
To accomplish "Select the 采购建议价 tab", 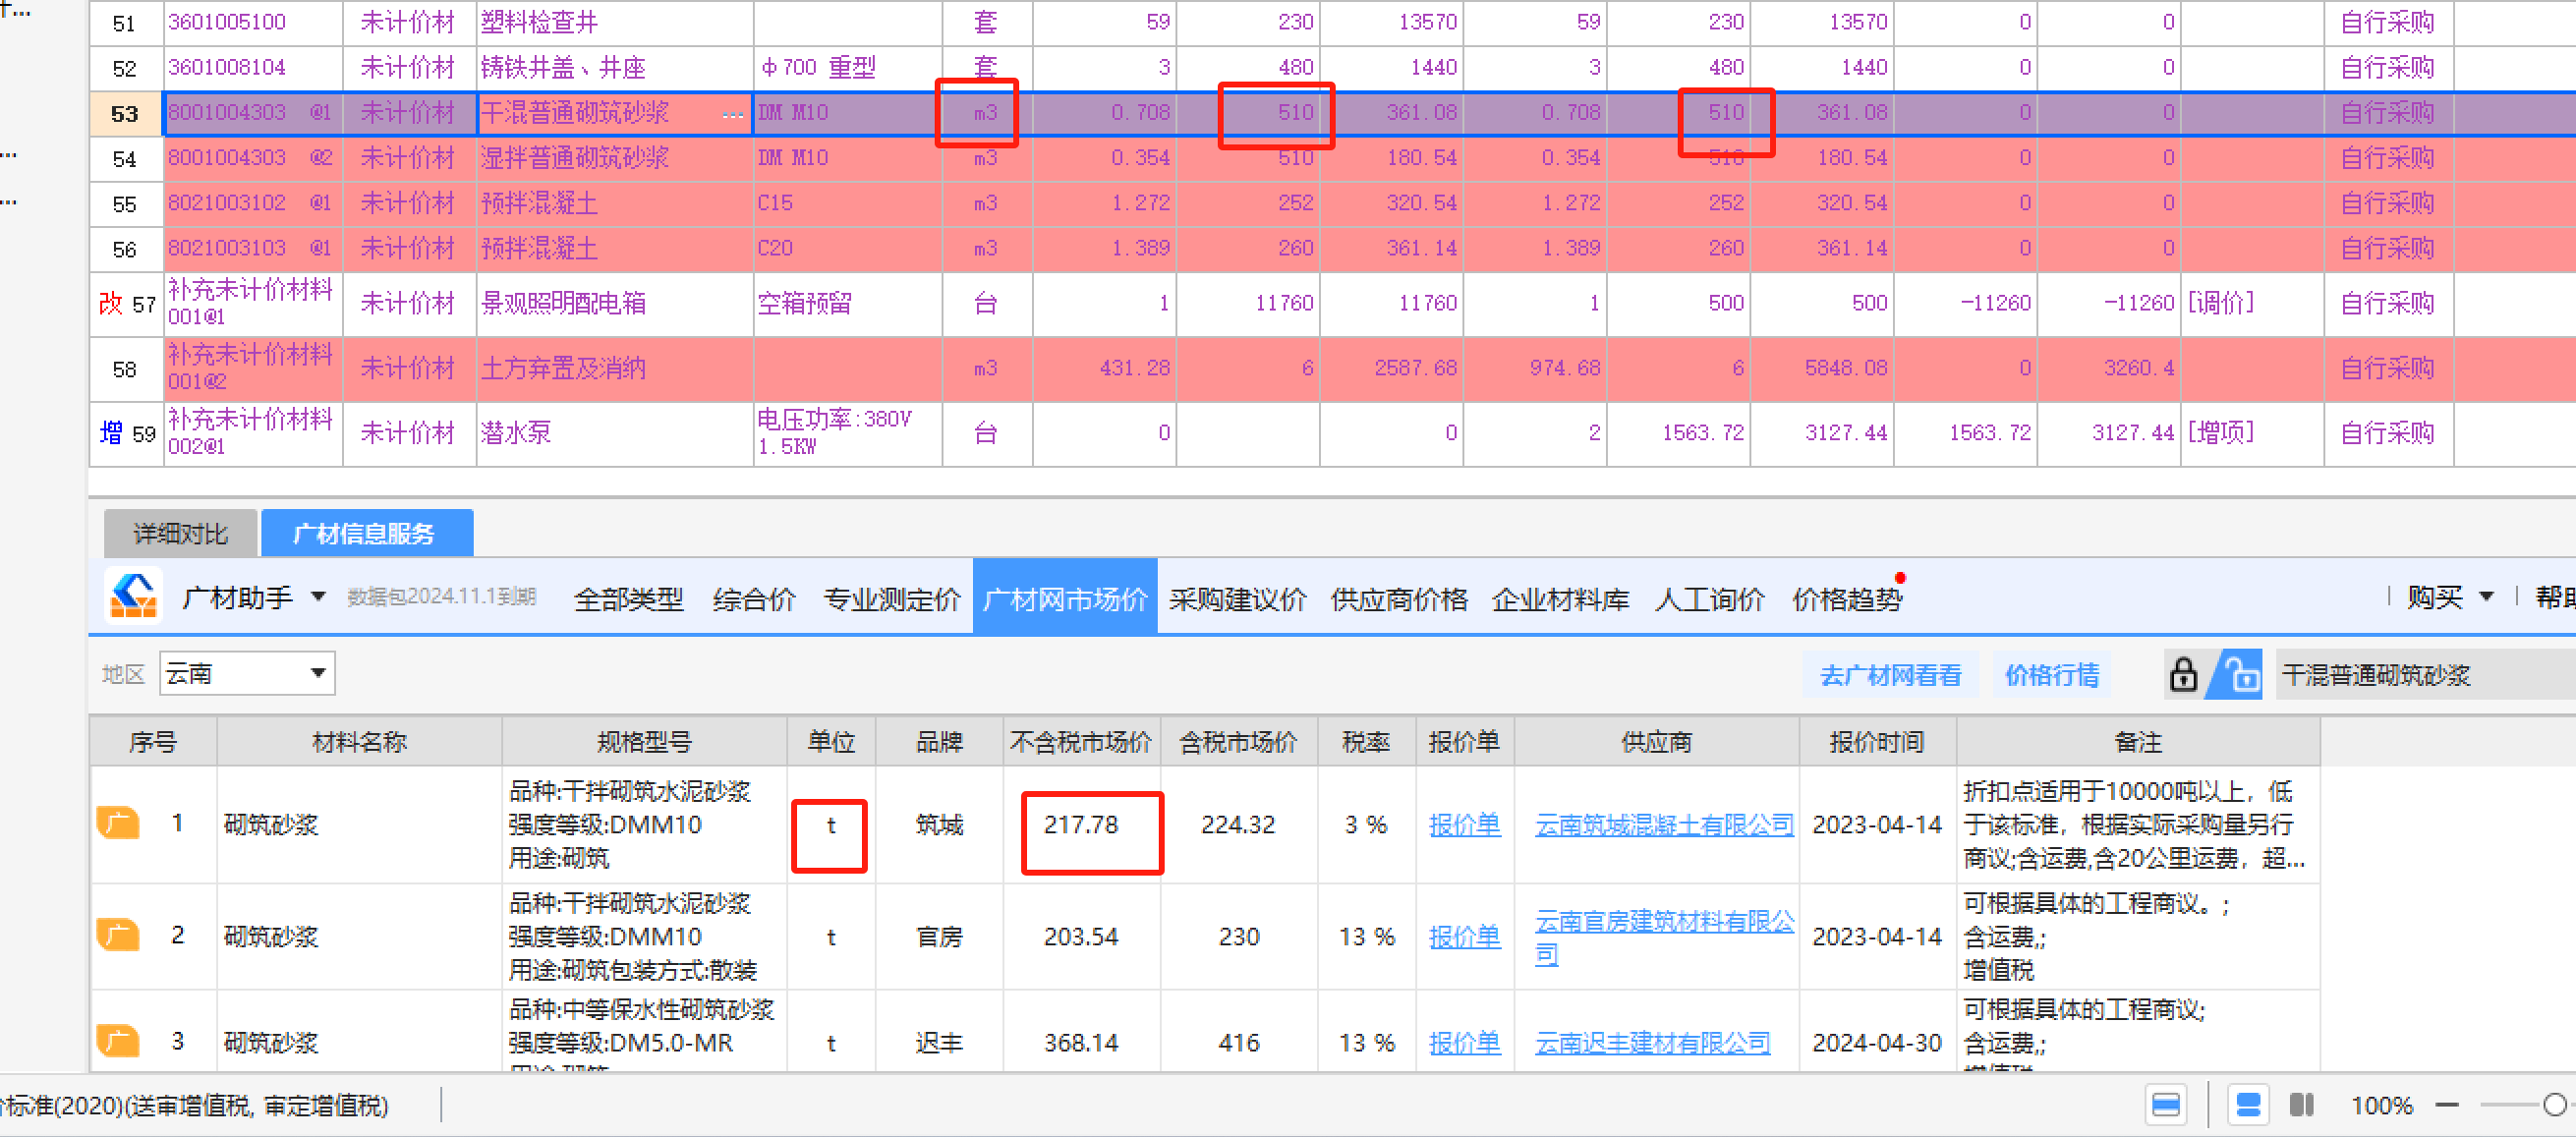I will [1237, 598].
